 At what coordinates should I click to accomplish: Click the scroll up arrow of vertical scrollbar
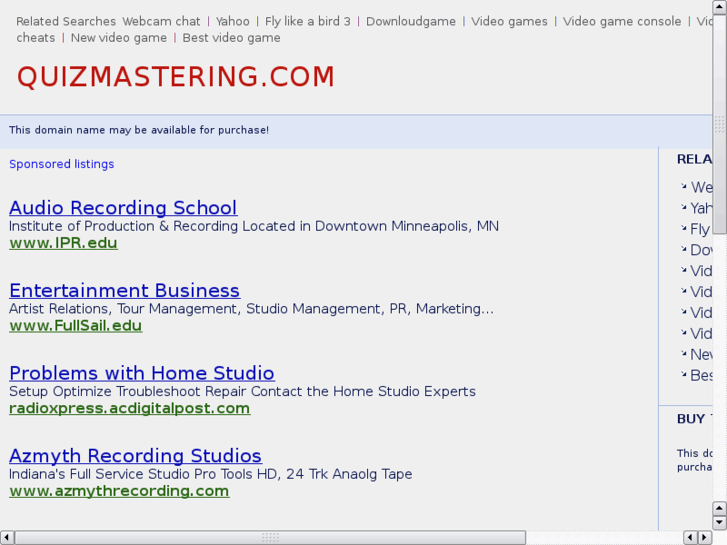[719, 6]
